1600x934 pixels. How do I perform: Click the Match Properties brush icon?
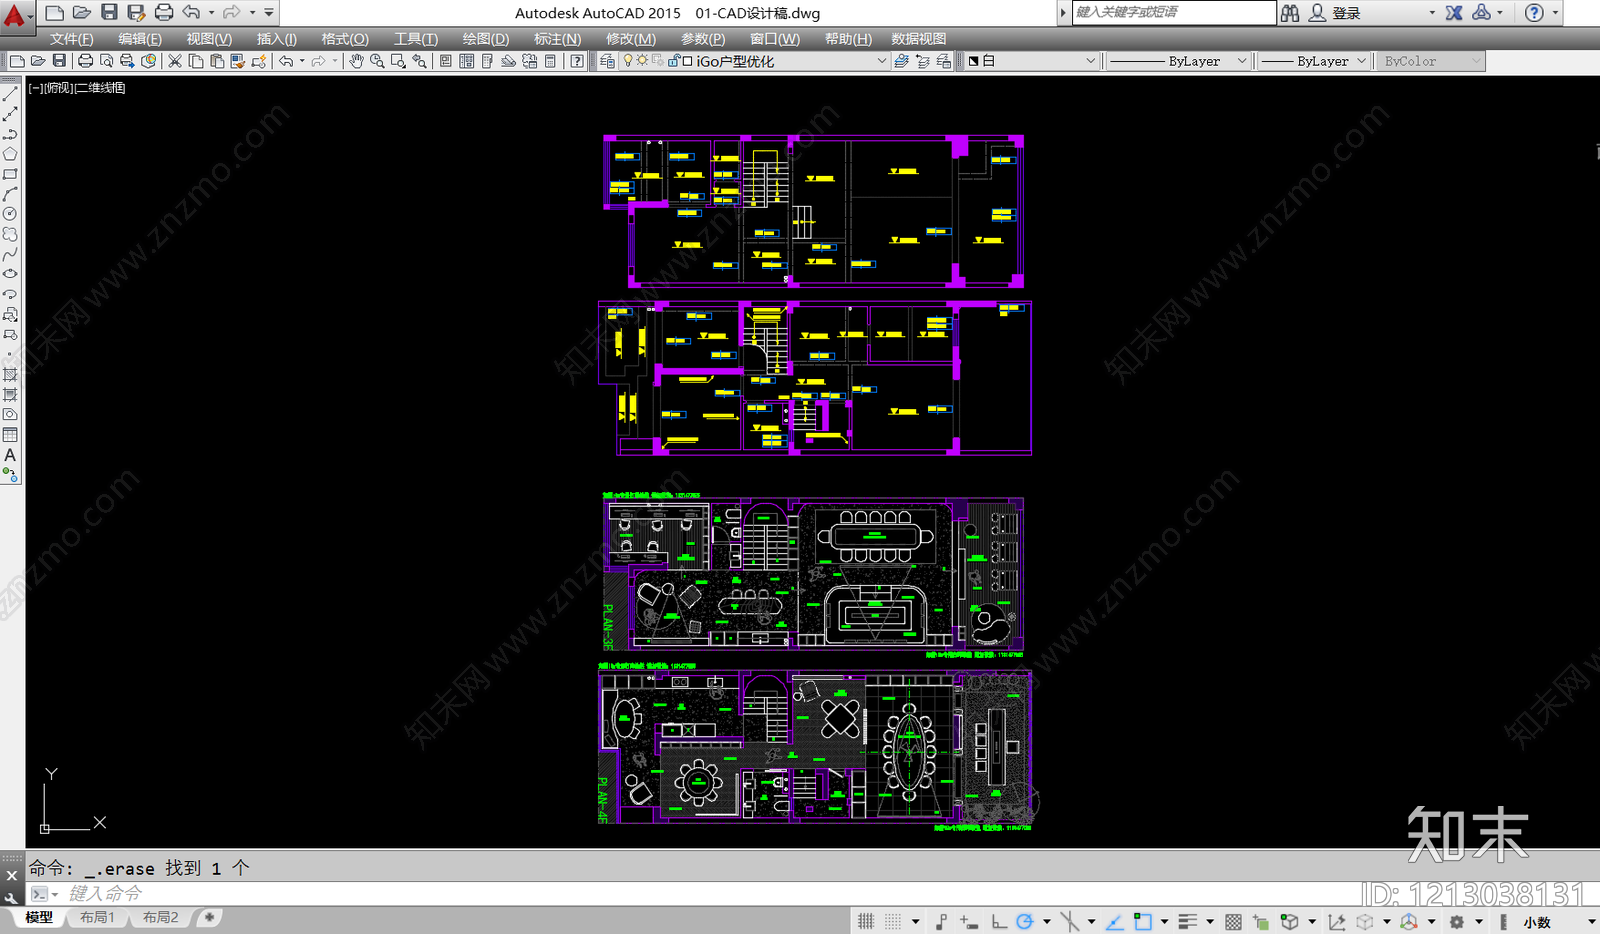click(238, 61)
